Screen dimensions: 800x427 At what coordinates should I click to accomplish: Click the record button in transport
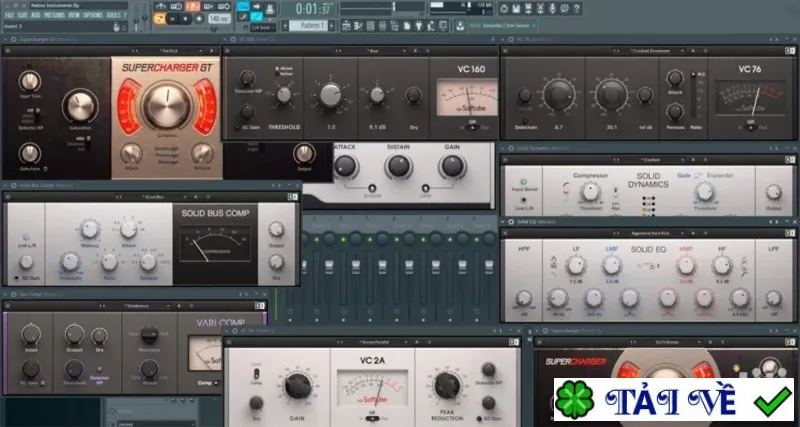tap(199, 18)
